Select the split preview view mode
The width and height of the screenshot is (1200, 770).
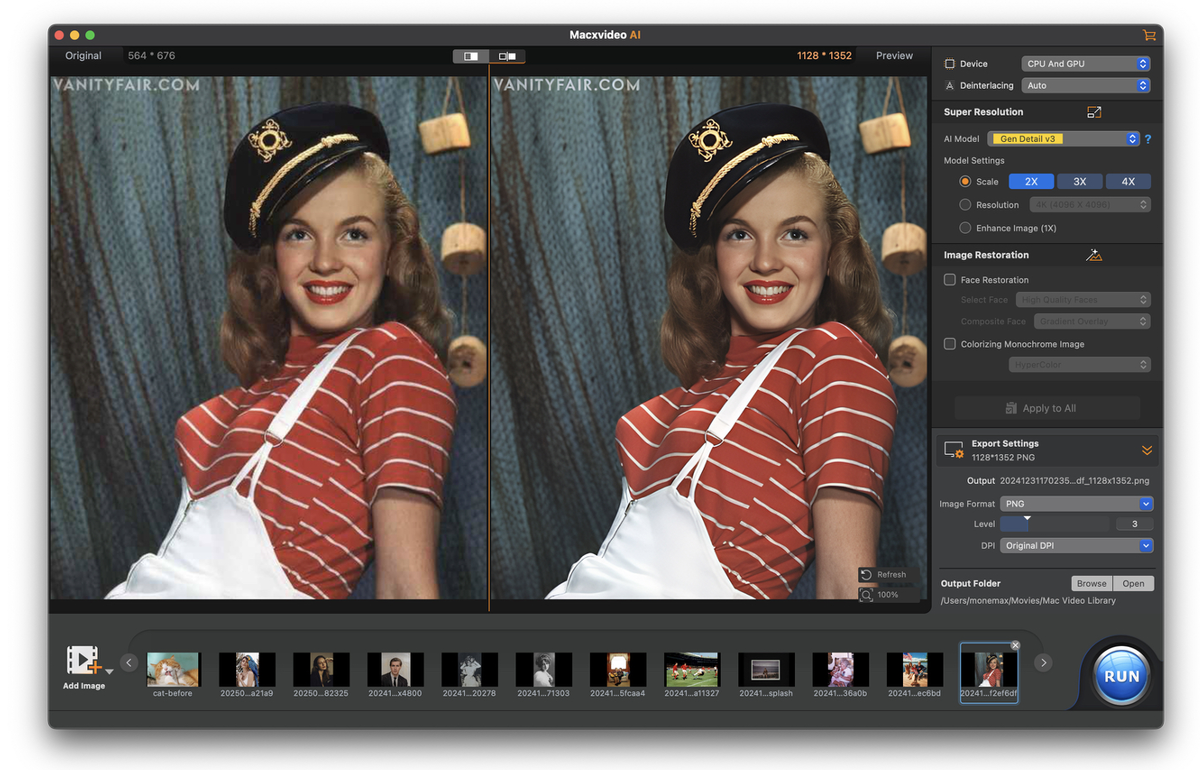[471, 56]
